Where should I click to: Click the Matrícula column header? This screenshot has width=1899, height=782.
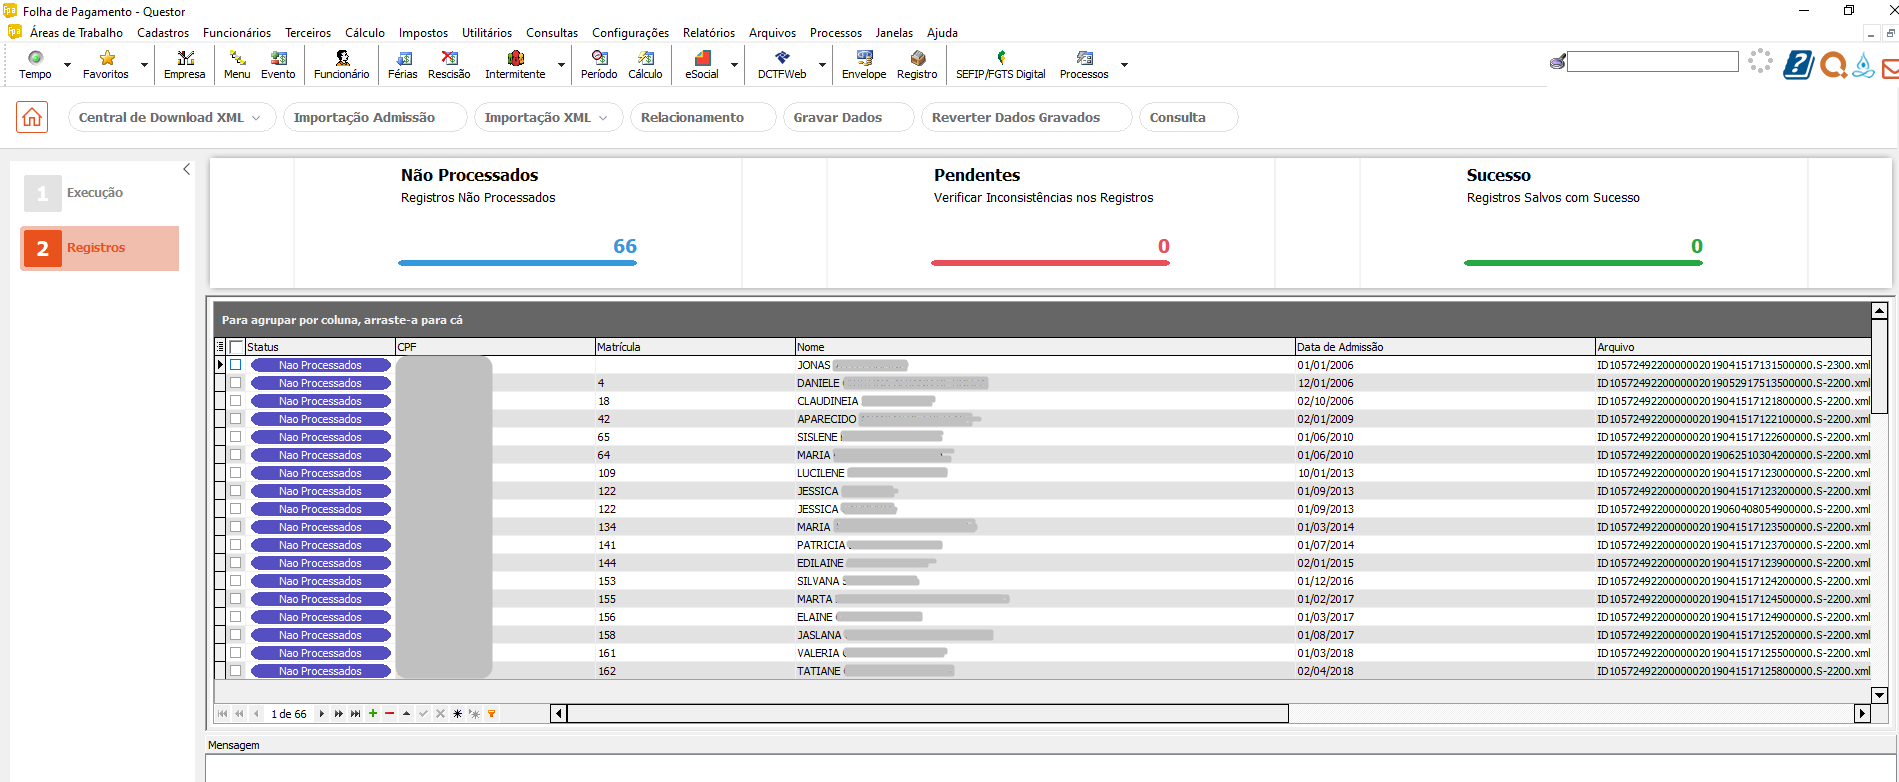tap(695, 347)
